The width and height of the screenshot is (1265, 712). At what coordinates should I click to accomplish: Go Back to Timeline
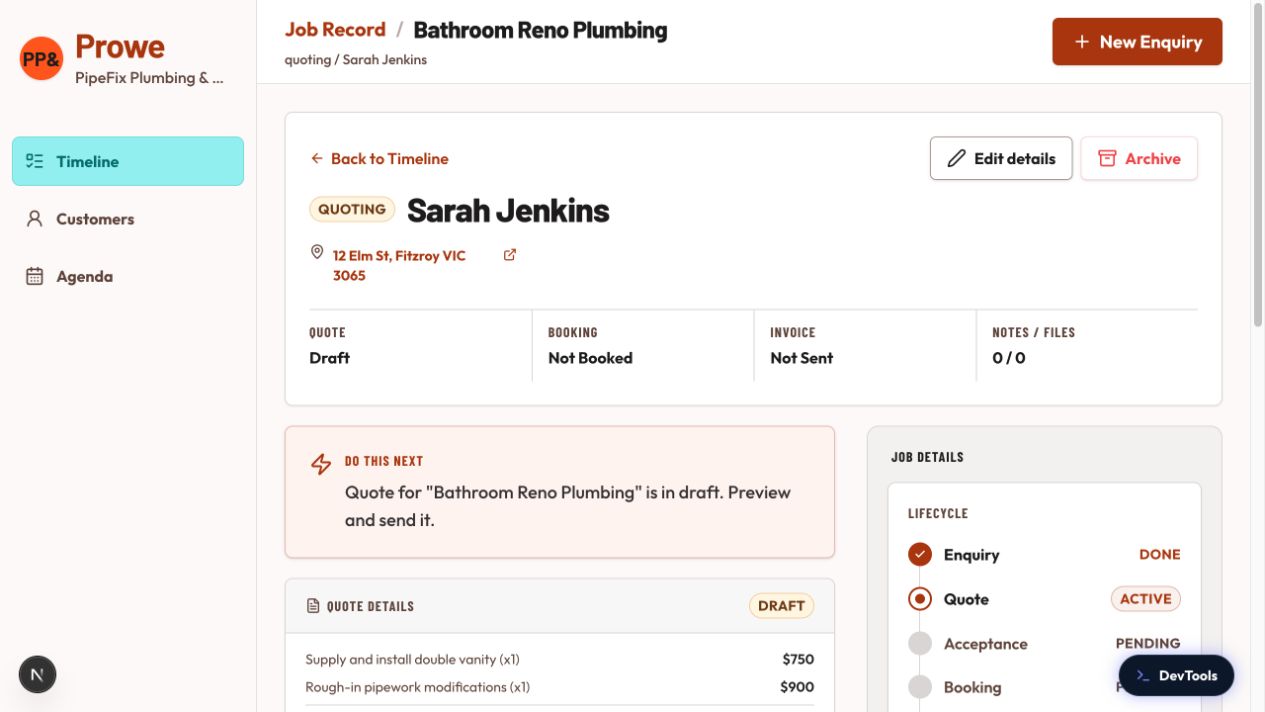379,158
